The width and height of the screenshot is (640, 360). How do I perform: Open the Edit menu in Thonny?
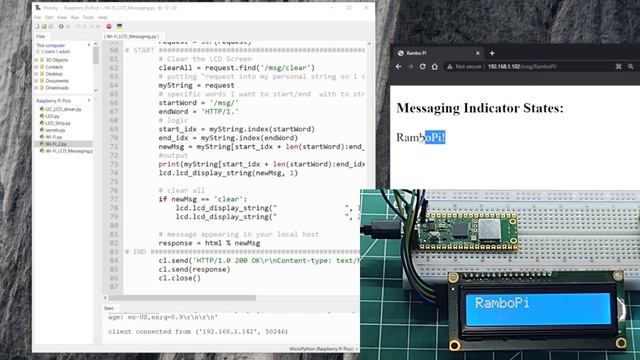(49, 18)
